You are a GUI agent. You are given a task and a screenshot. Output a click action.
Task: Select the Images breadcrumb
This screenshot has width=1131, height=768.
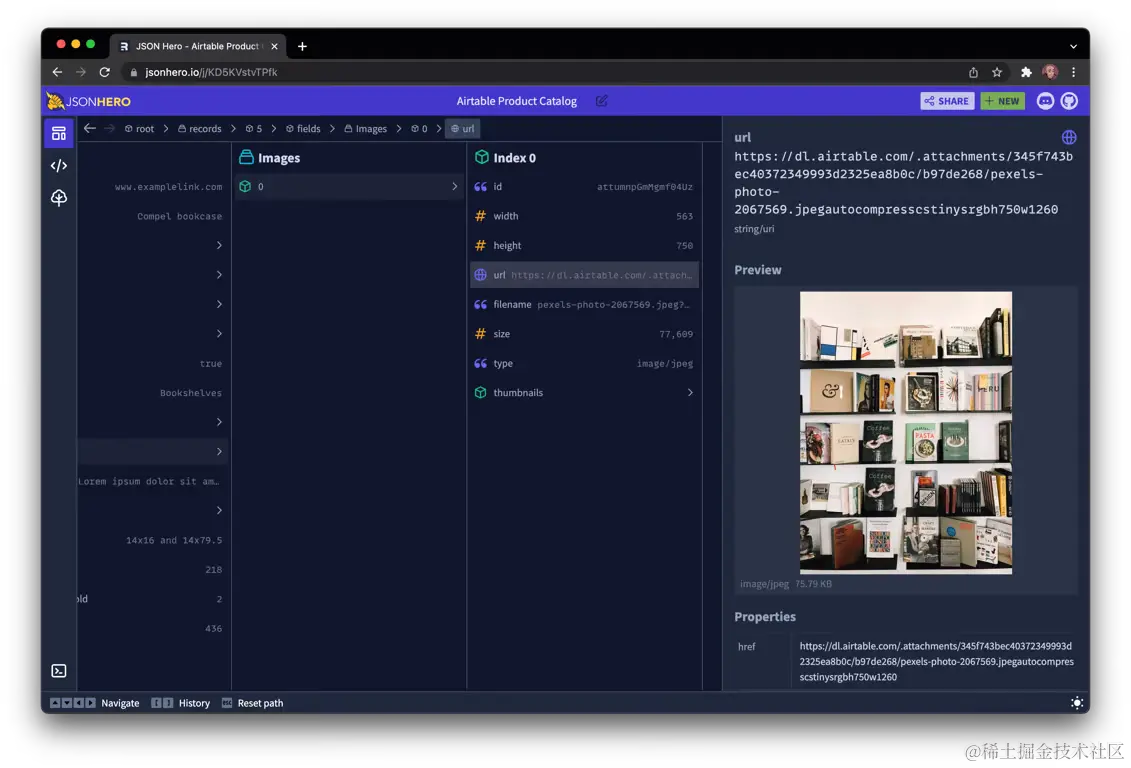coord(366,128)
